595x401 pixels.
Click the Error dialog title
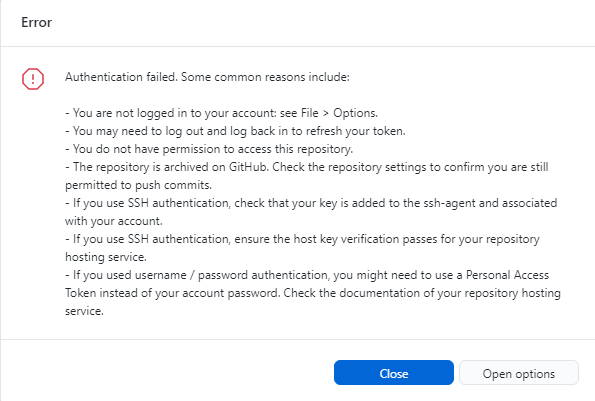[x=36, y=22]
